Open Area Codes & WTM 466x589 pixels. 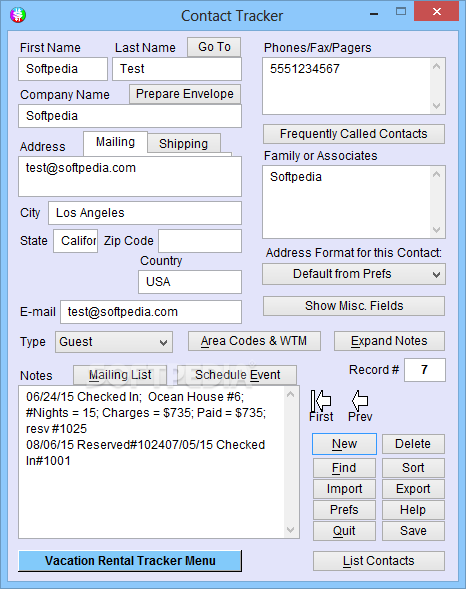(x=254, y=341)
